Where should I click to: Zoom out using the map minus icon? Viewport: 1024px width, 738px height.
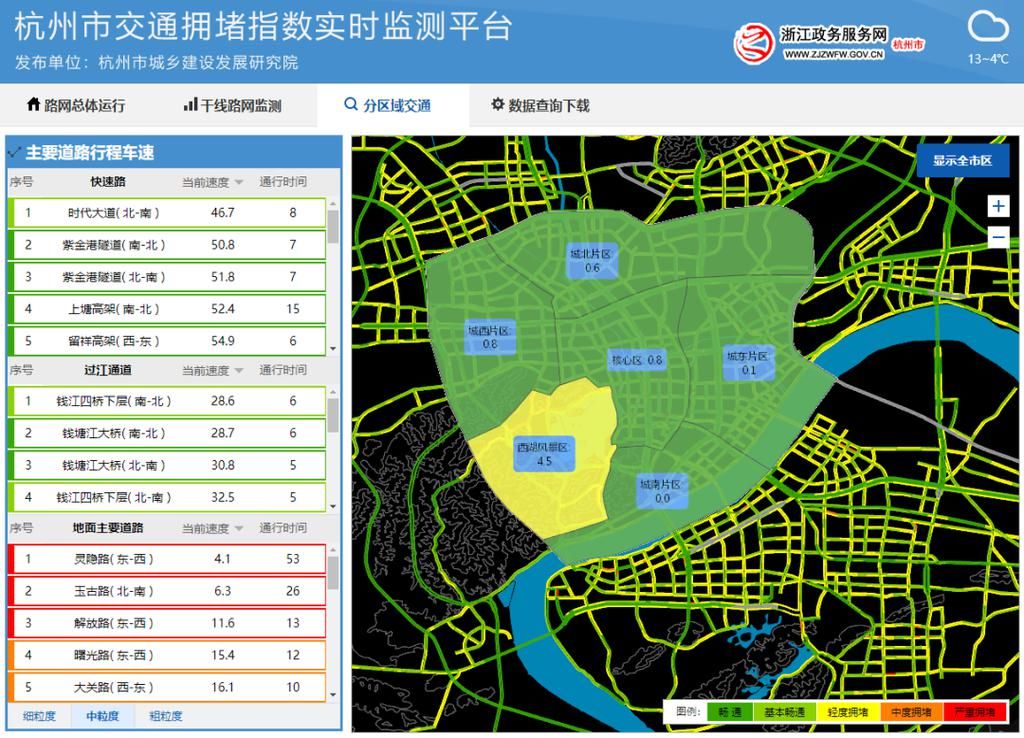click(996, 237)
